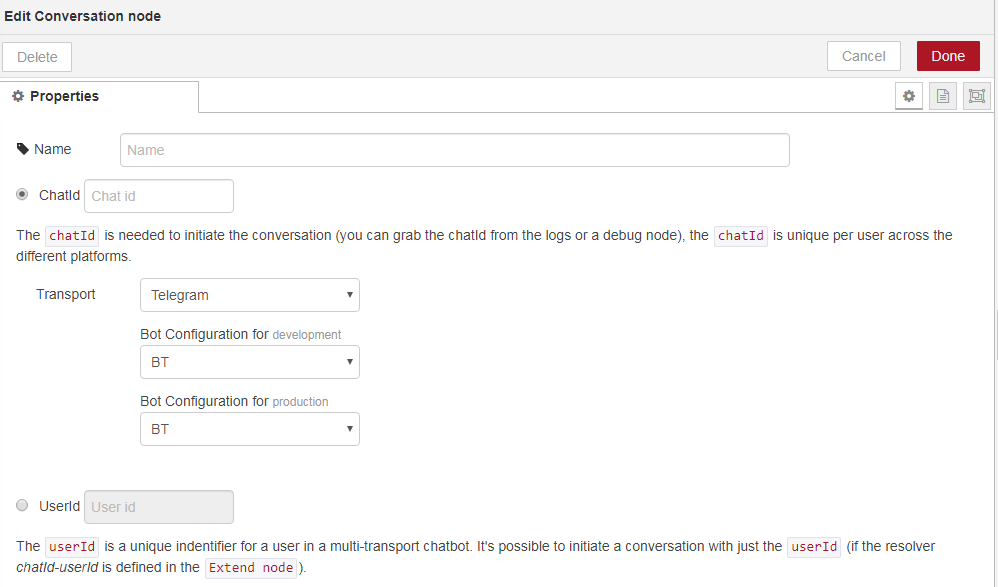Cancel editing the Conversation node
The image size is (998, 587).
coord(863,56)
